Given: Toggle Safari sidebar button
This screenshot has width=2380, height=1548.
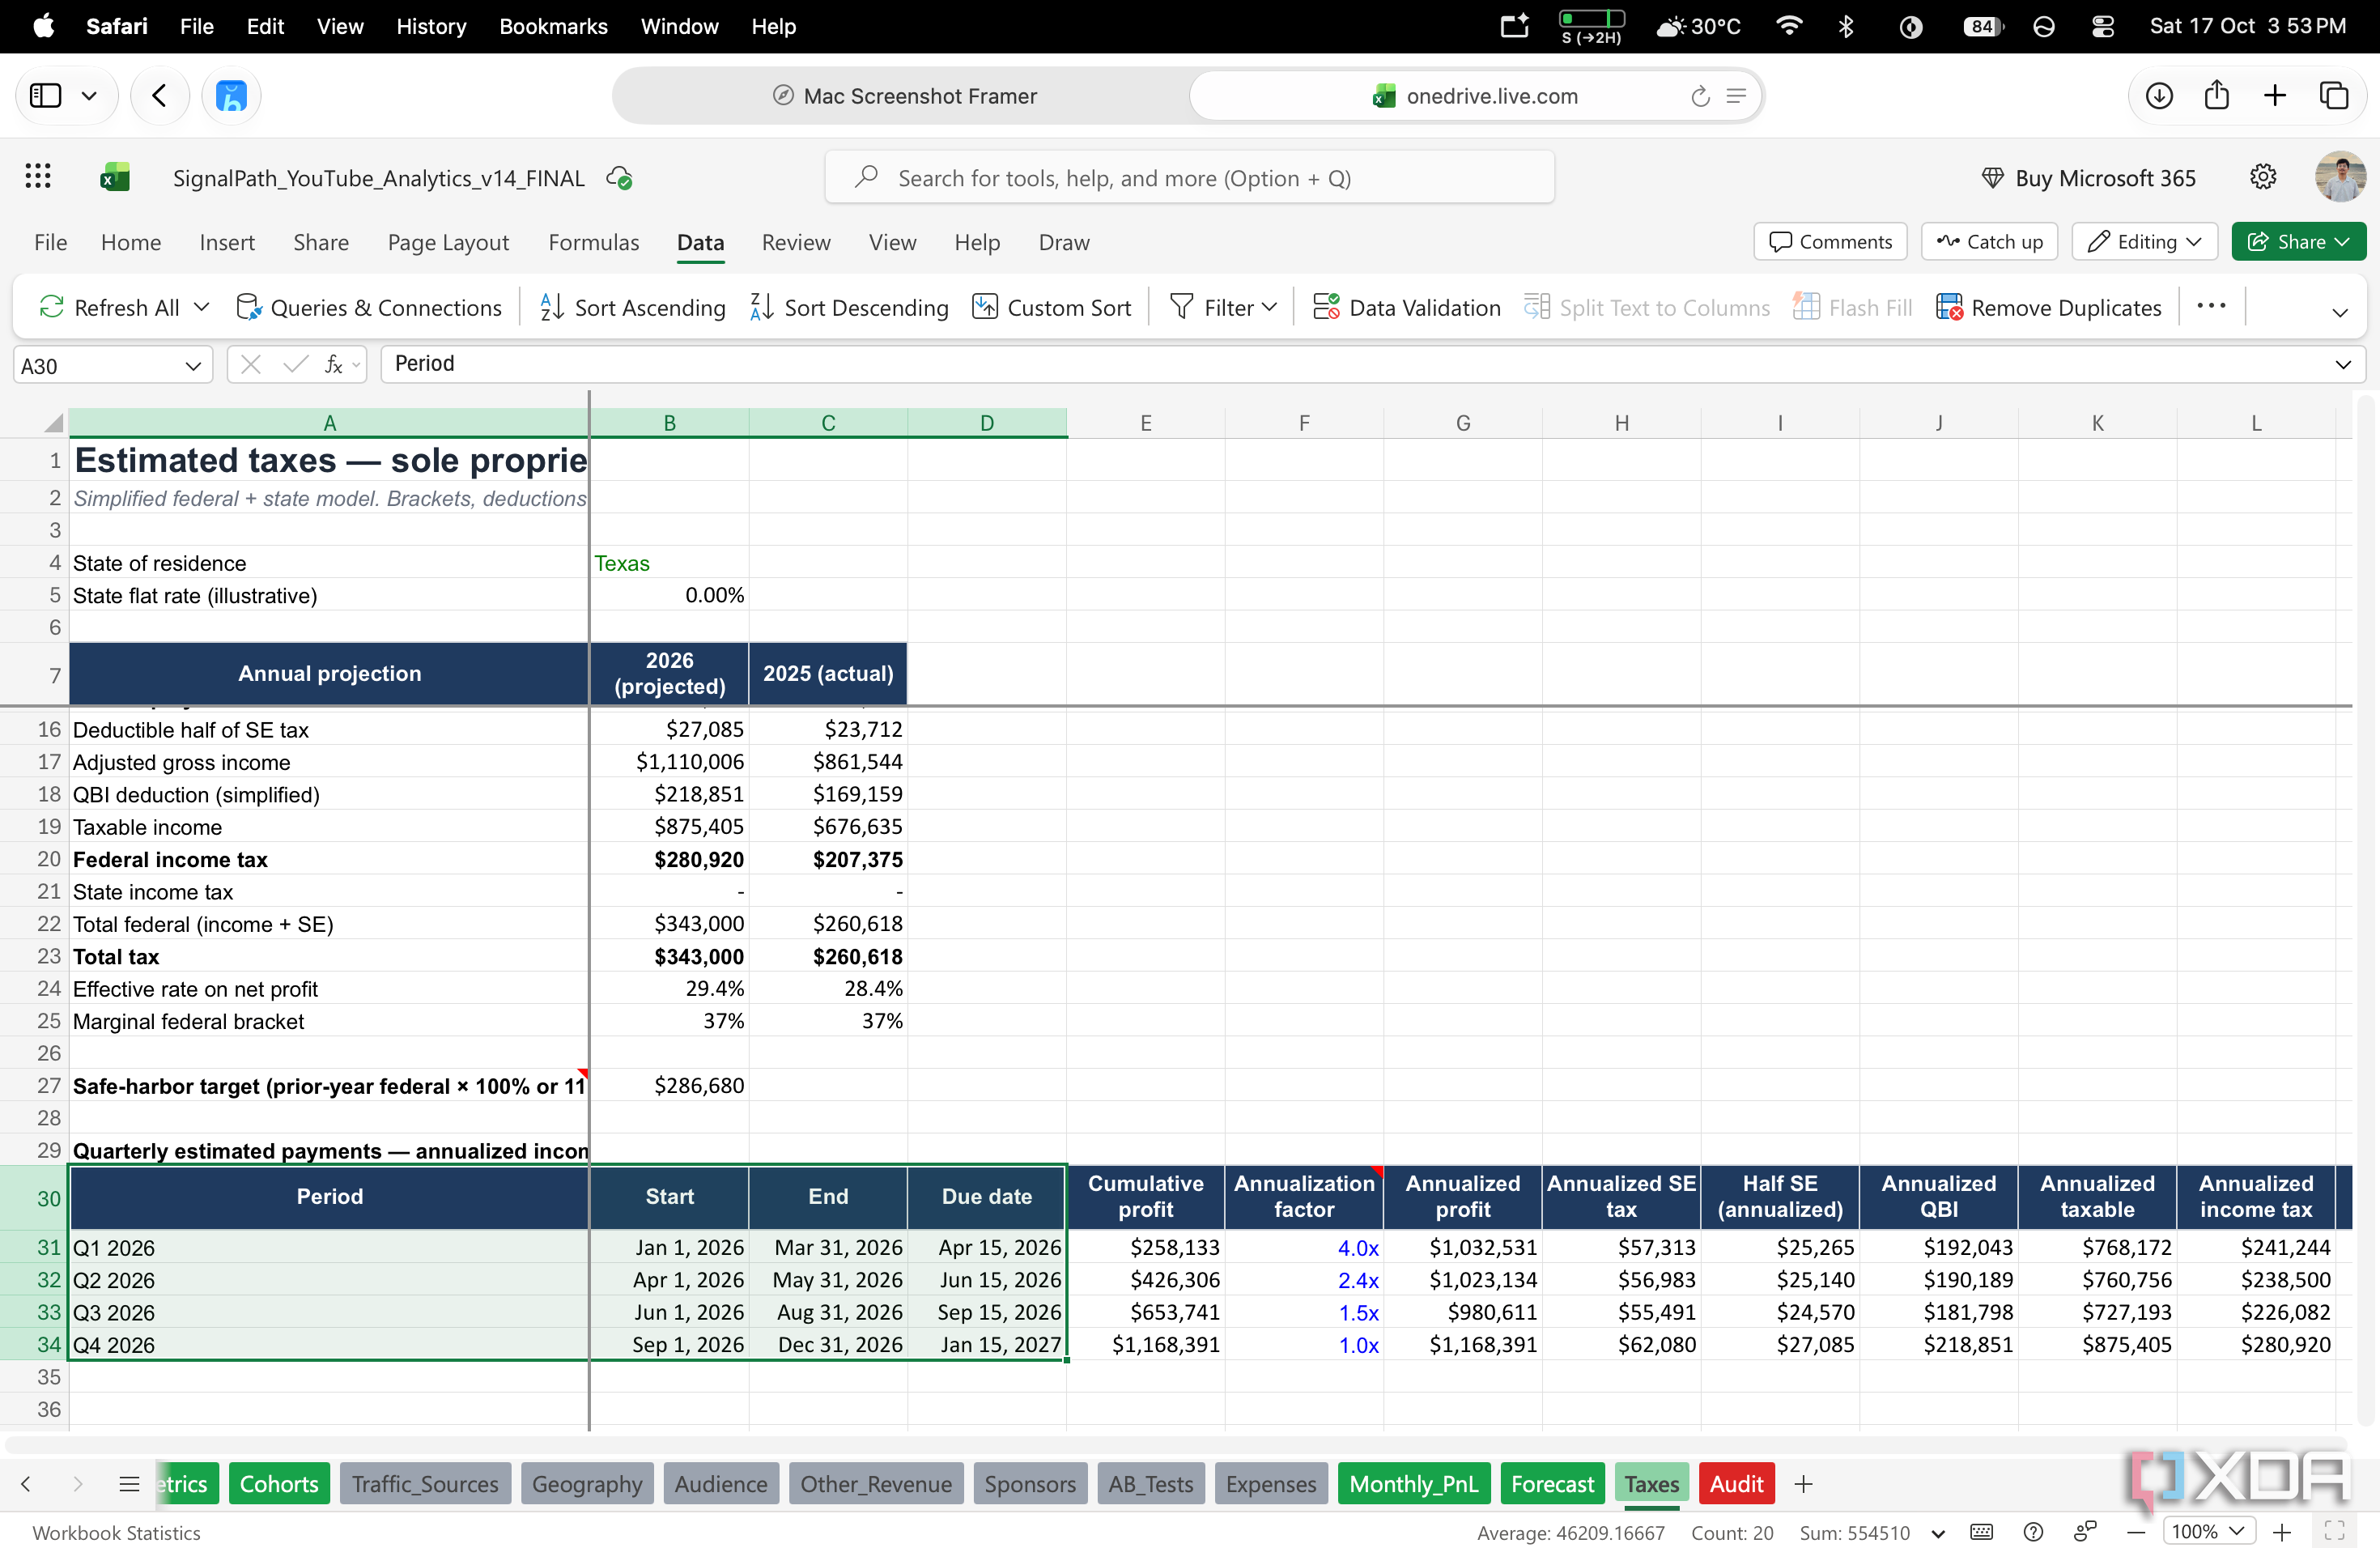Looking at the screenshot, I should [46, 96].
